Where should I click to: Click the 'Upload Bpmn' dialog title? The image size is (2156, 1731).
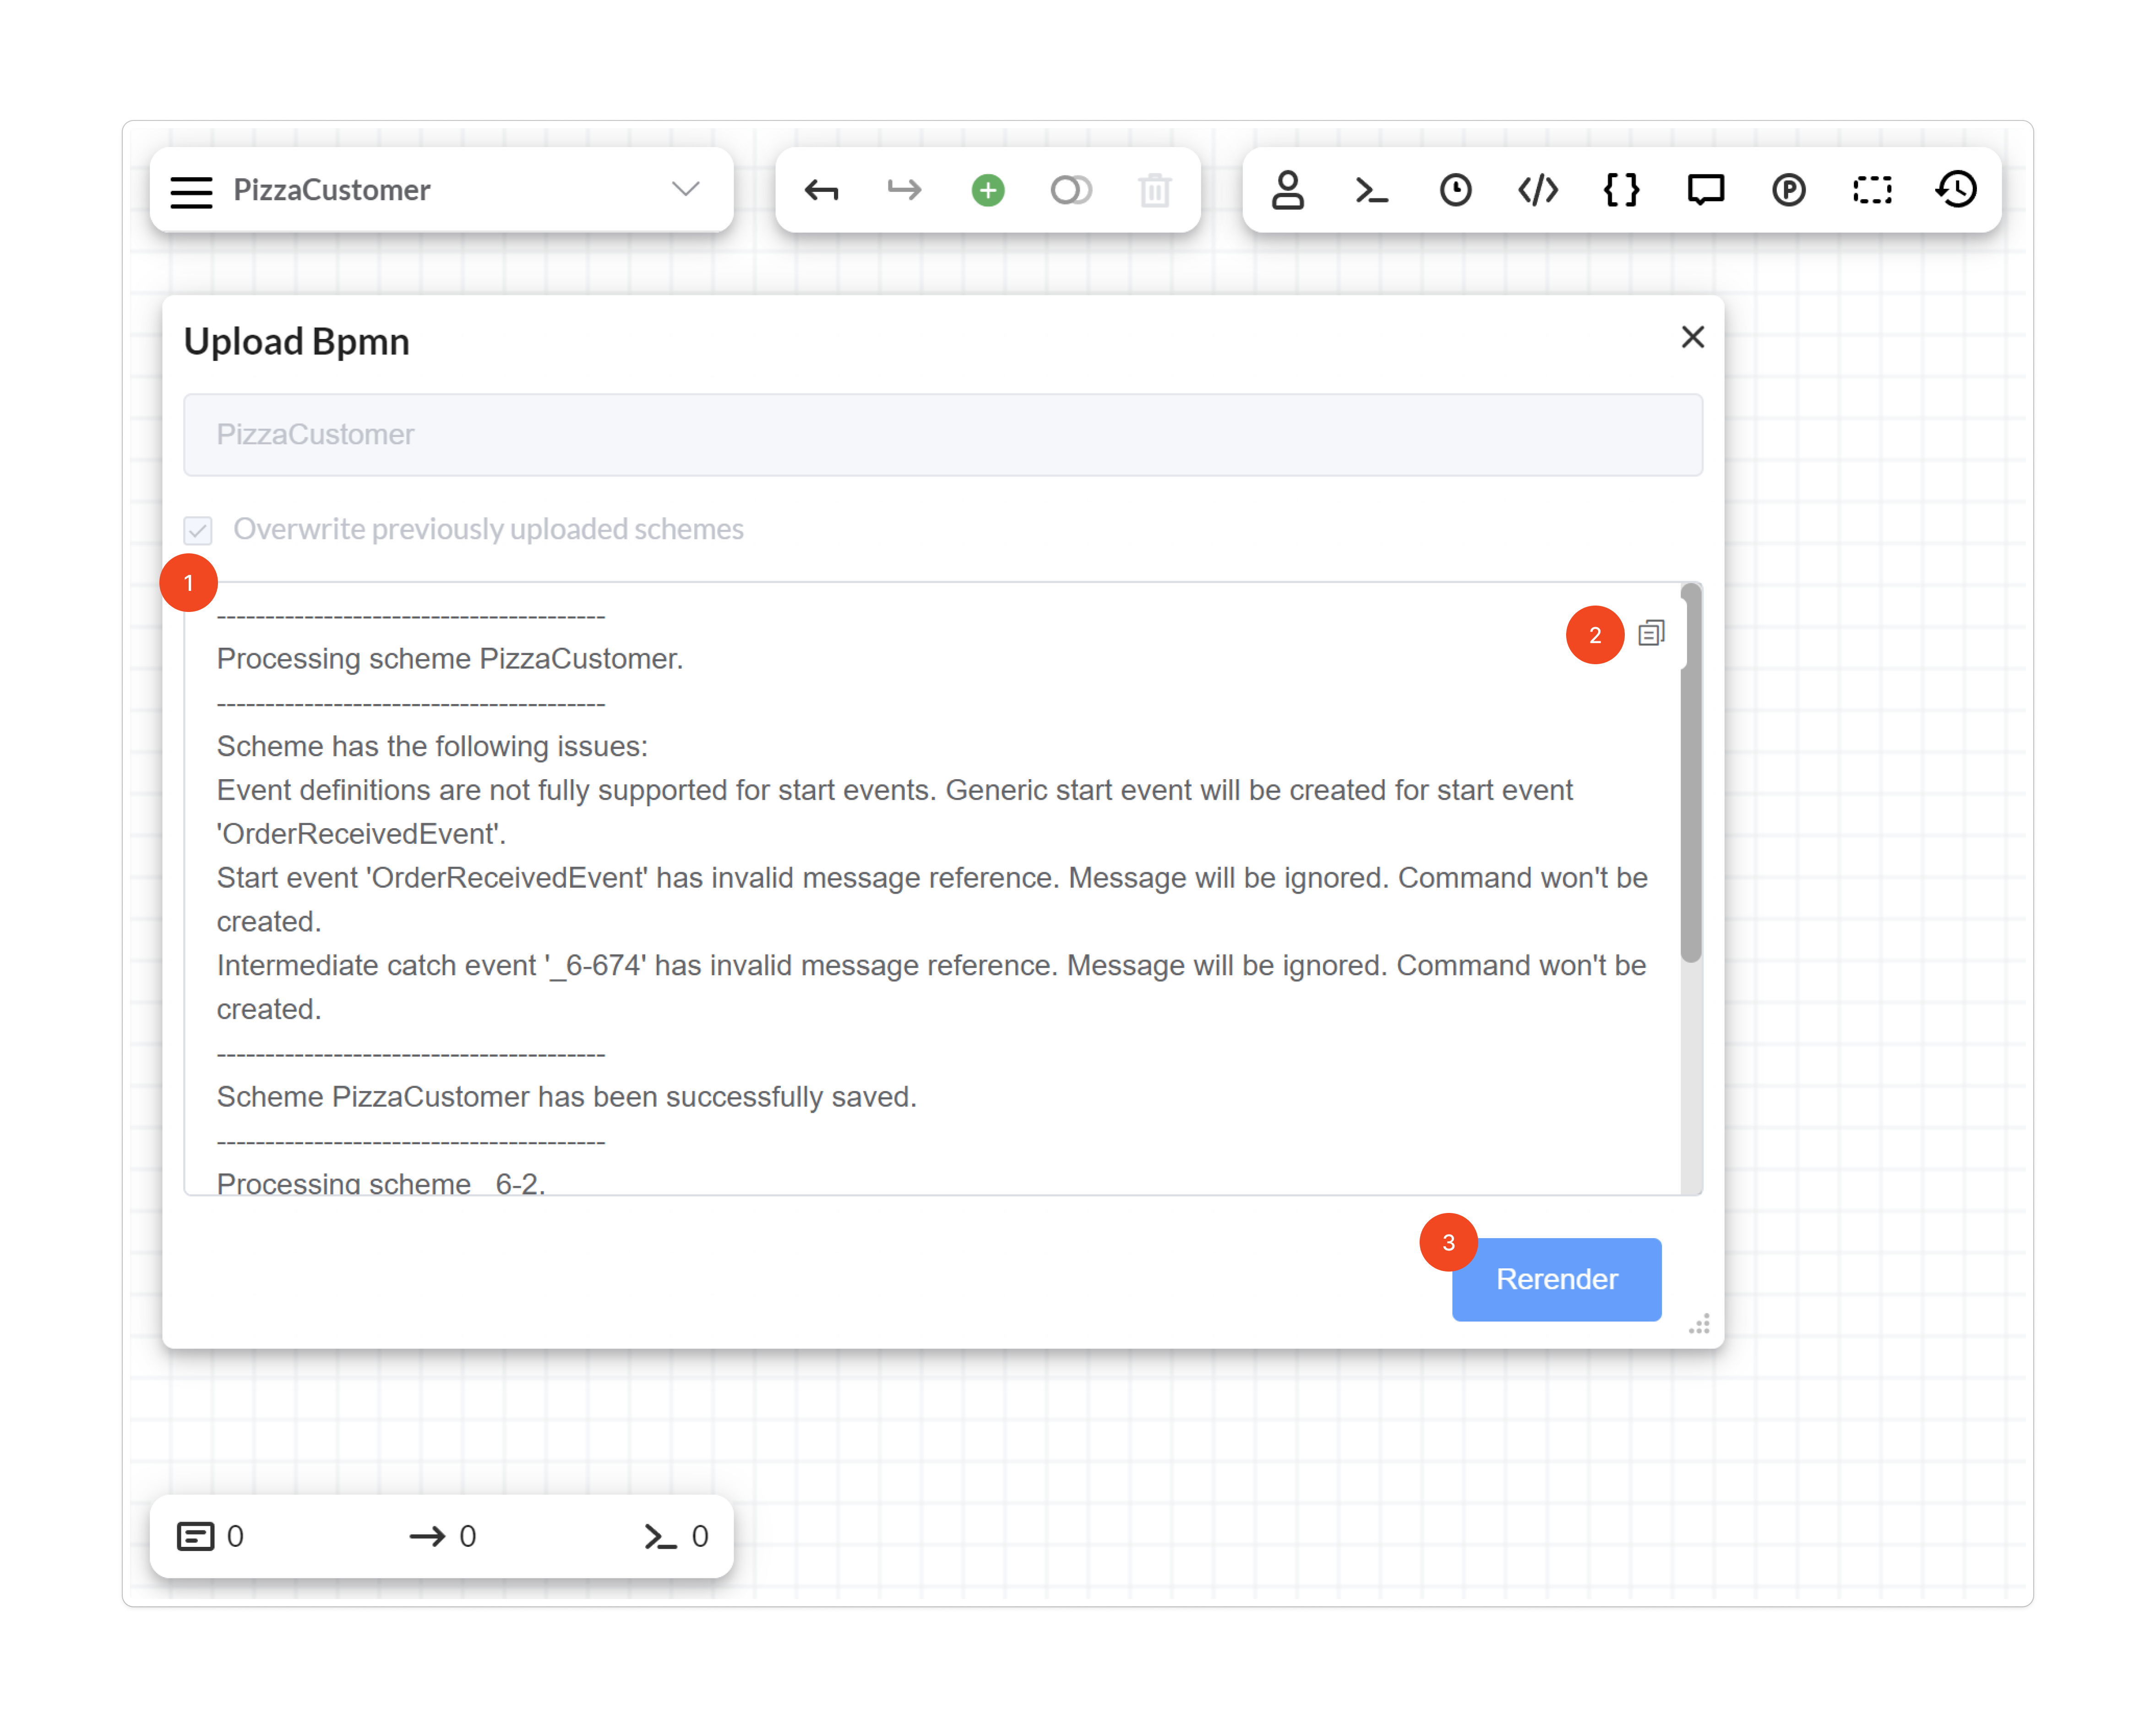[297, 342]
